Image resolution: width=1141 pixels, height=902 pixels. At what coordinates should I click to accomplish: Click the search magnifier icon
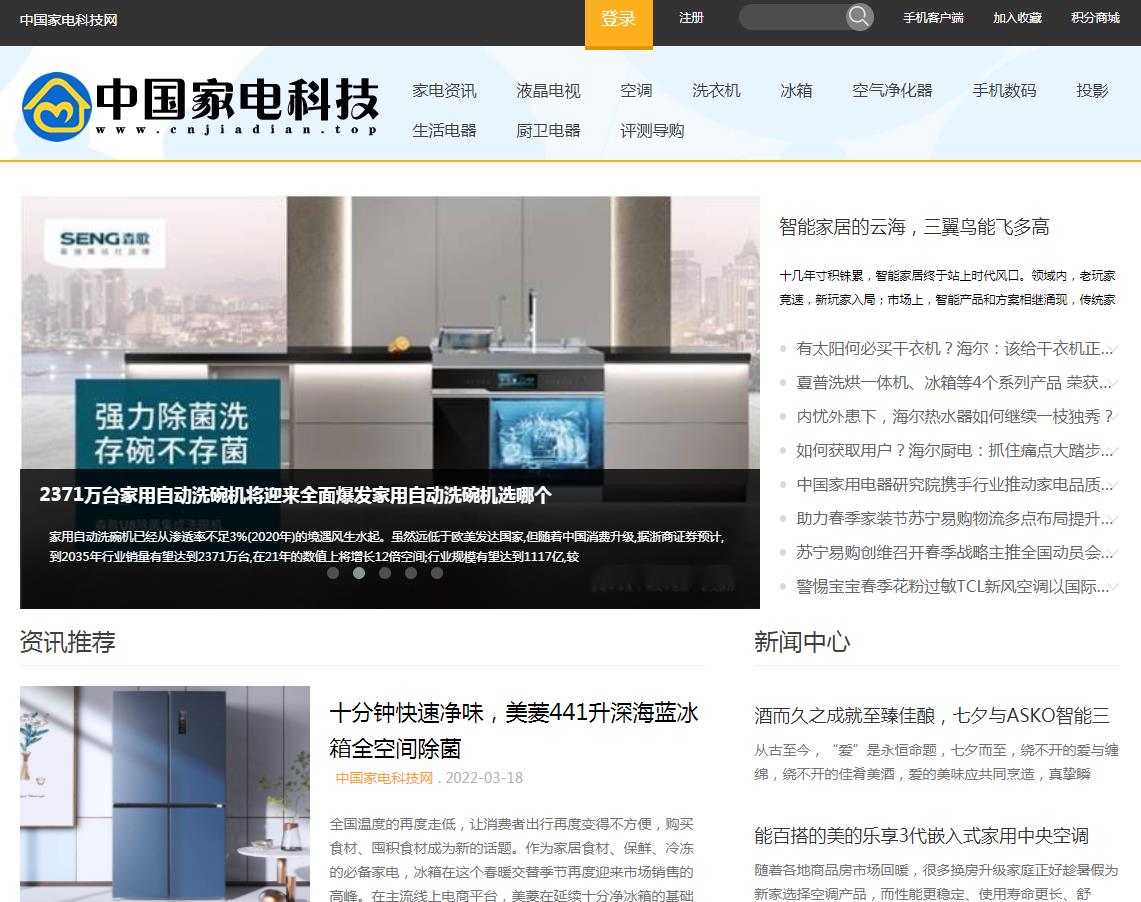tap(859, 17)
